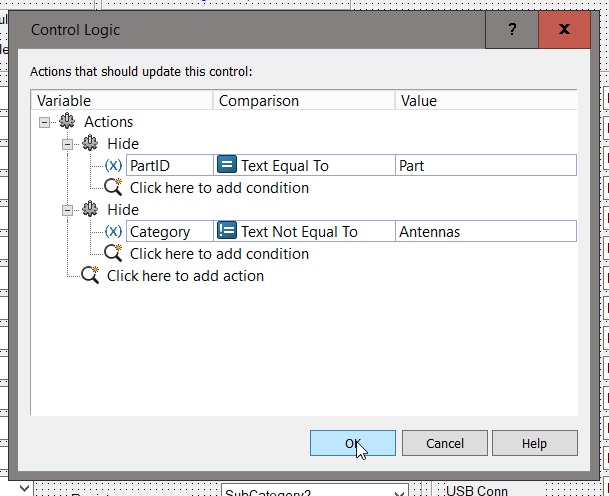Cancel the Control Logic dialog
The height and width of the screenshot is (496, 609).
pos(445,443)
